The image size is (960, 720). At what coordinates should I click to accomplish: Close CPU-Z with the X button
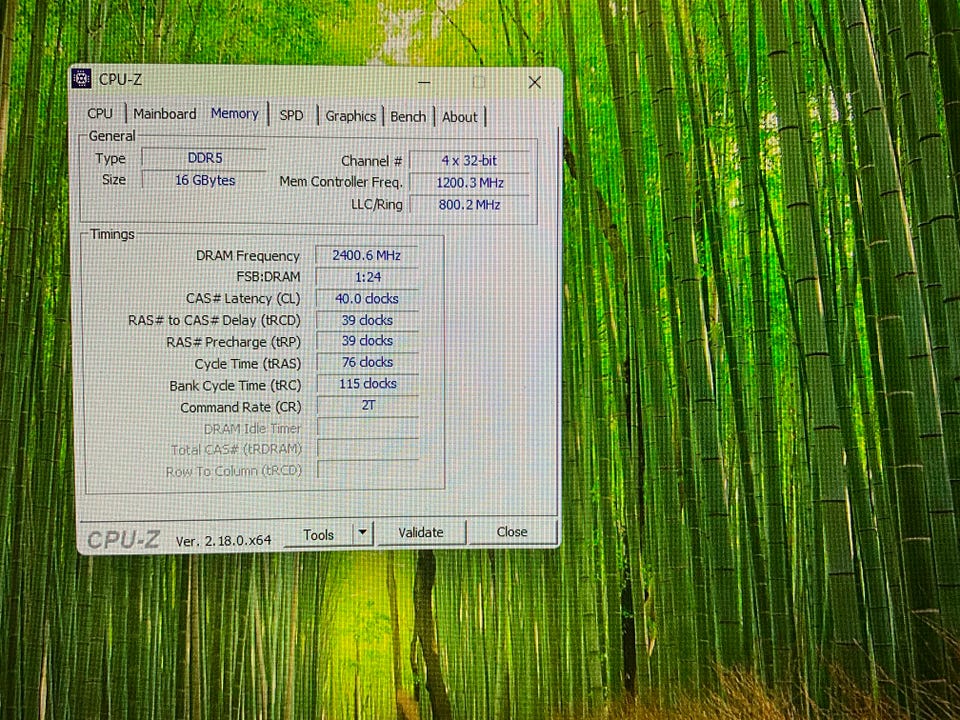pyautogui.click(x=534, y=82)
